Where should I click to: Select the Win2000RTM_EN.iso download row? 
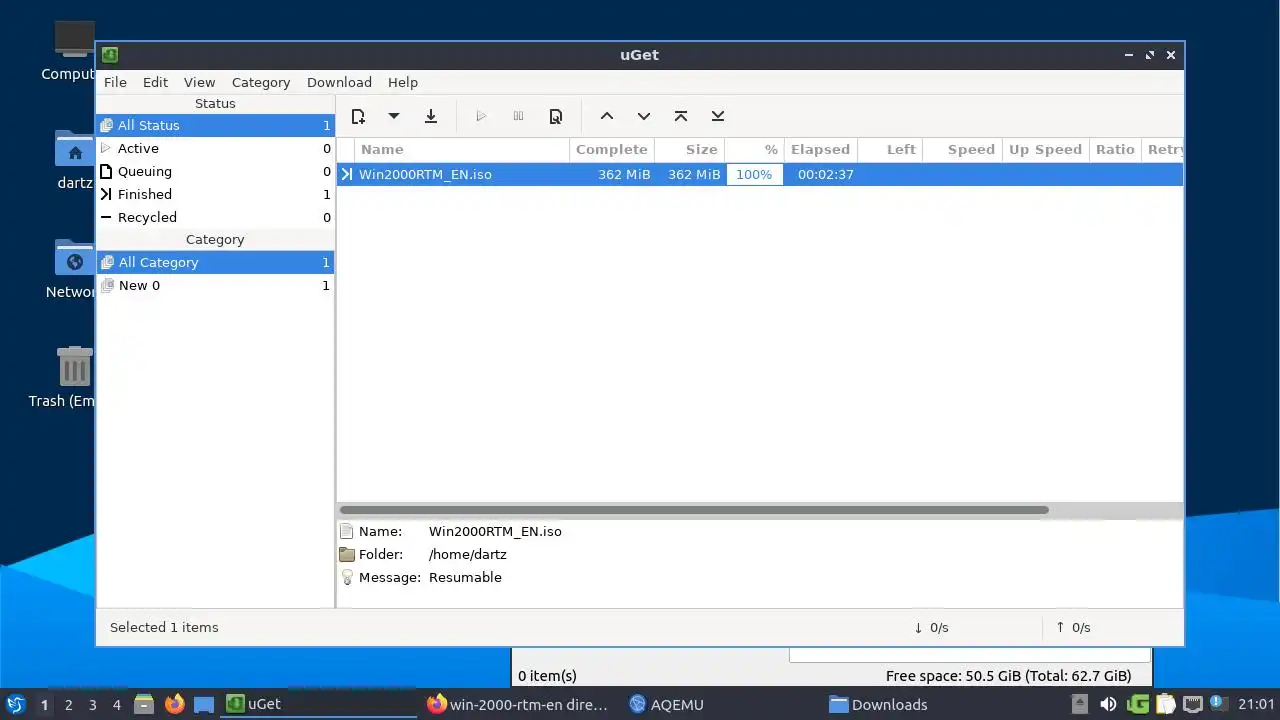click(x=760, y=174)
